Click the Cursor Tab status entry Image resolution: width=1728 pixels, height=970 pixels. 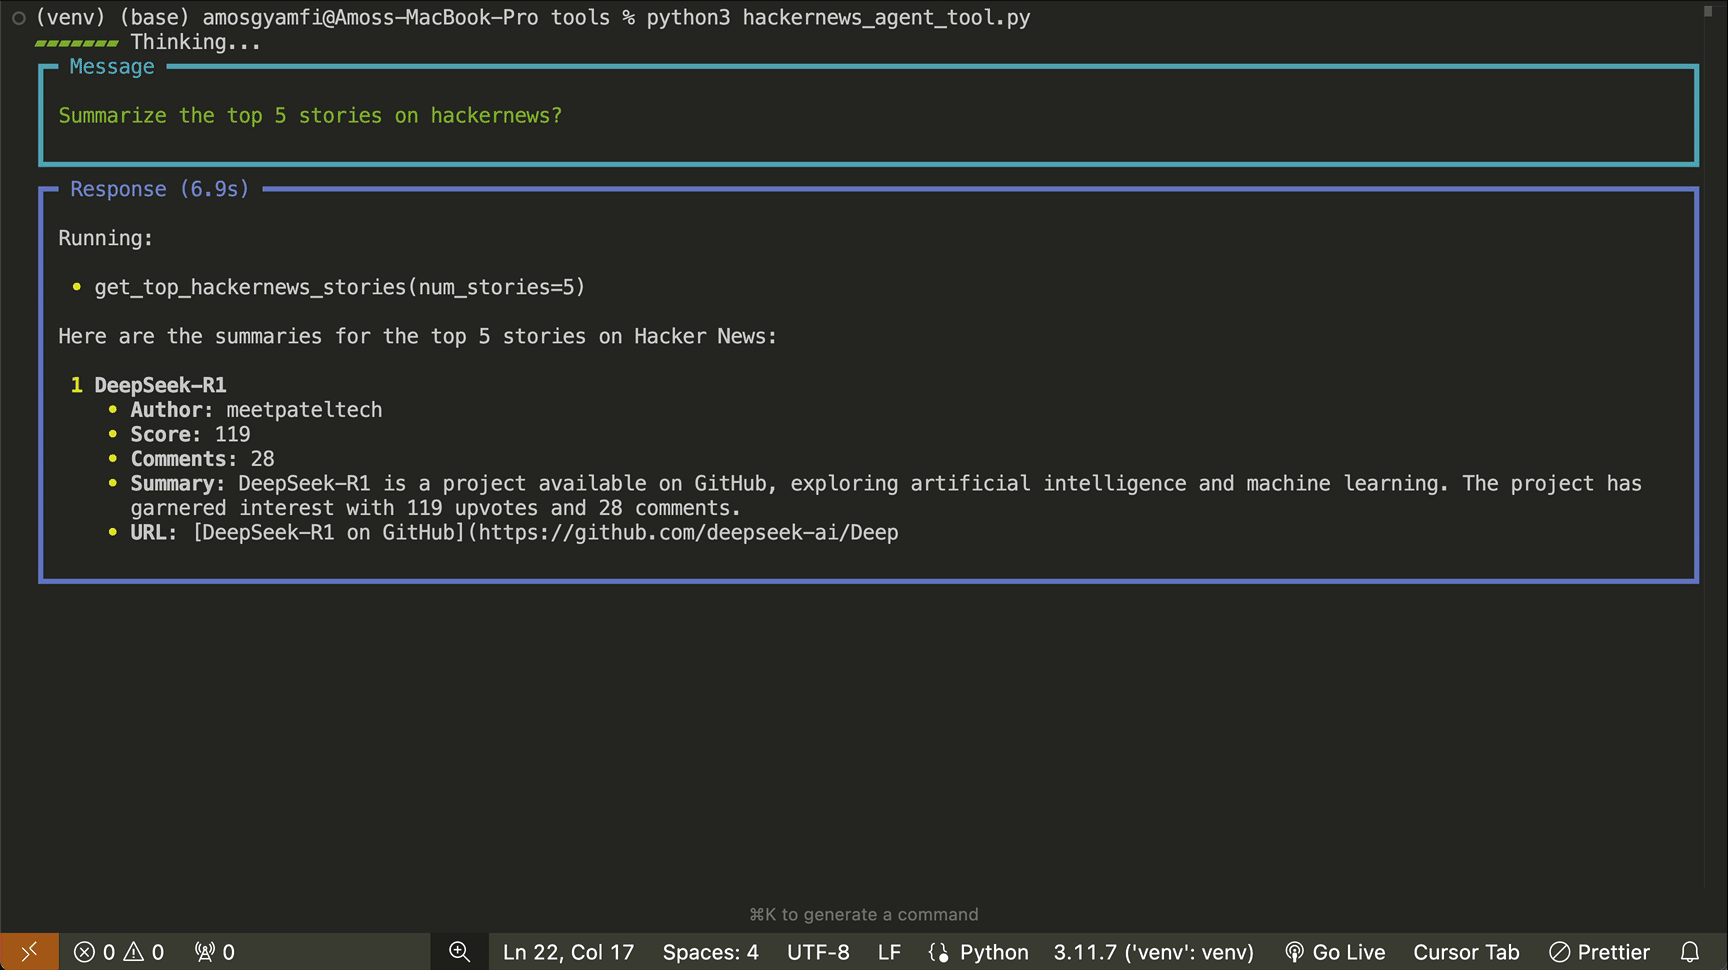click(1466, 952)
